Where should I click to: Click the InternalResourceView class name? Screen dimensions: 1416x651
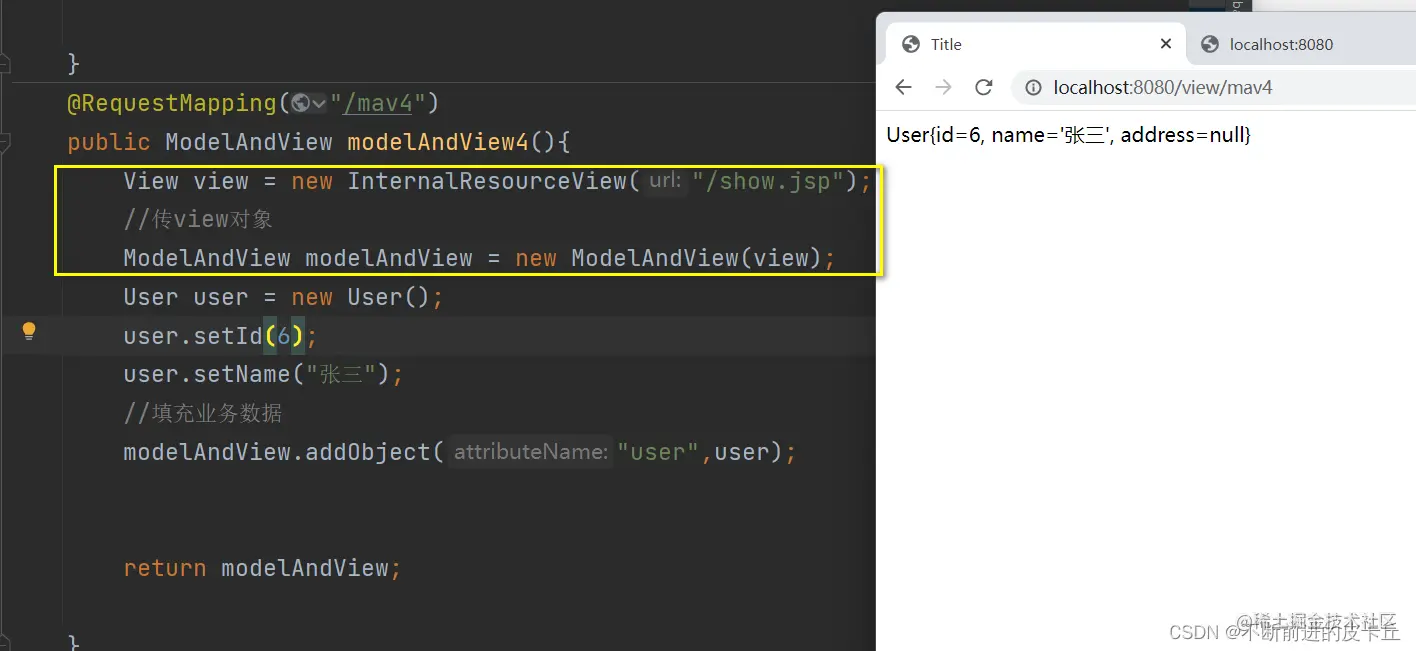pyautogui.click(x=487, y=181)
